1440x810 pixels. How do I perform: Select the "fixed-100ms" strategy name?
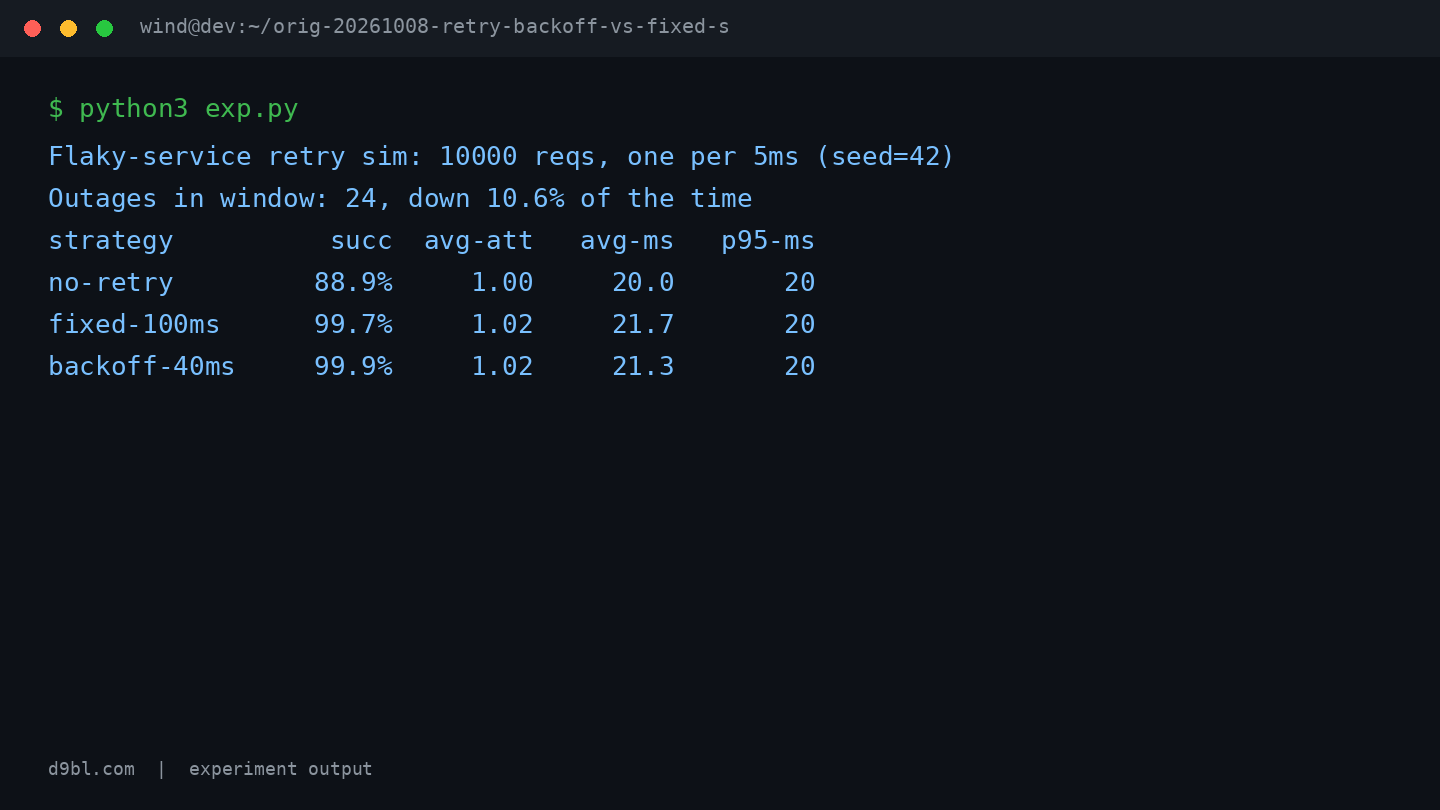pyautogui.click(x=134, y=325)
